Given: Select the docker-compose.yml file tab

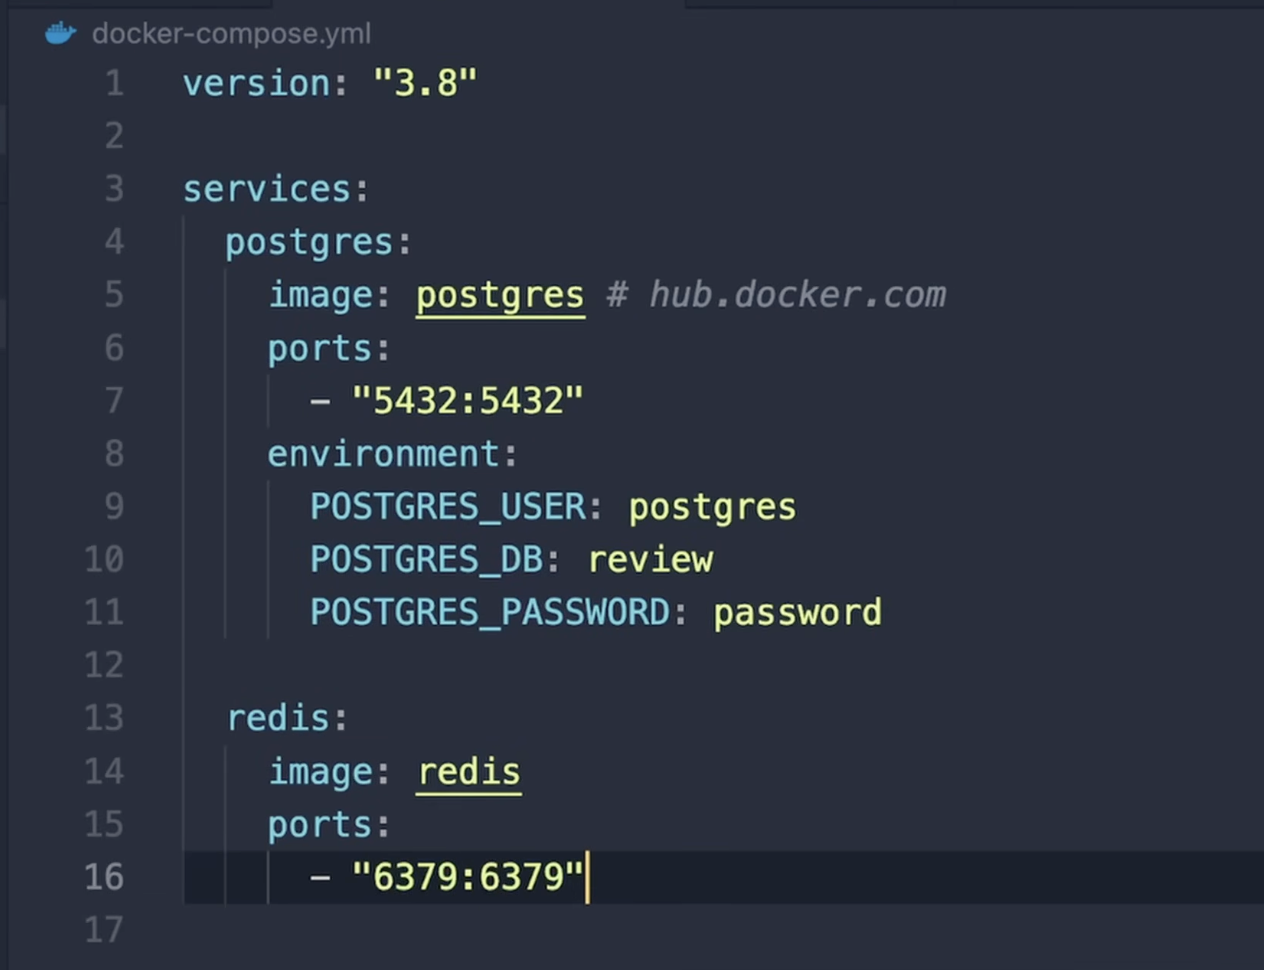Looking at the screenshot, I should point(231,33).
